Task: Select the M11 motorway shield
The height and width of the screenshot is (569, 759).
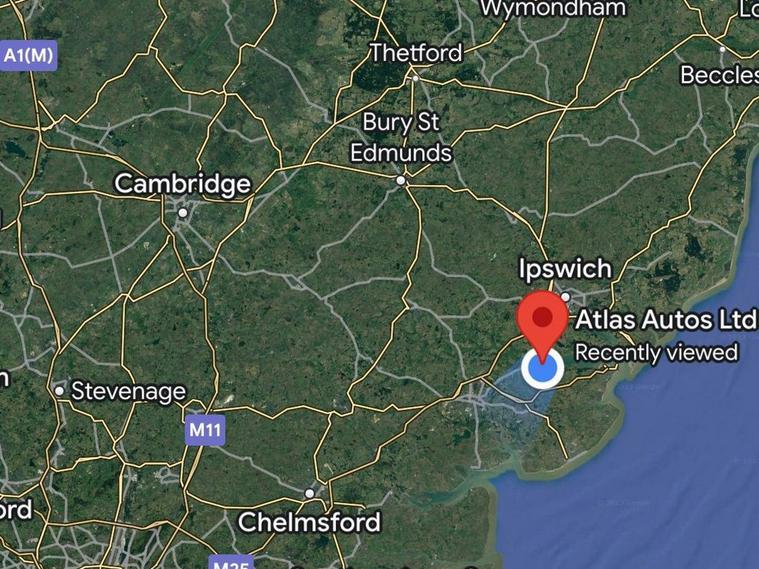Action: tap(205, 430)
